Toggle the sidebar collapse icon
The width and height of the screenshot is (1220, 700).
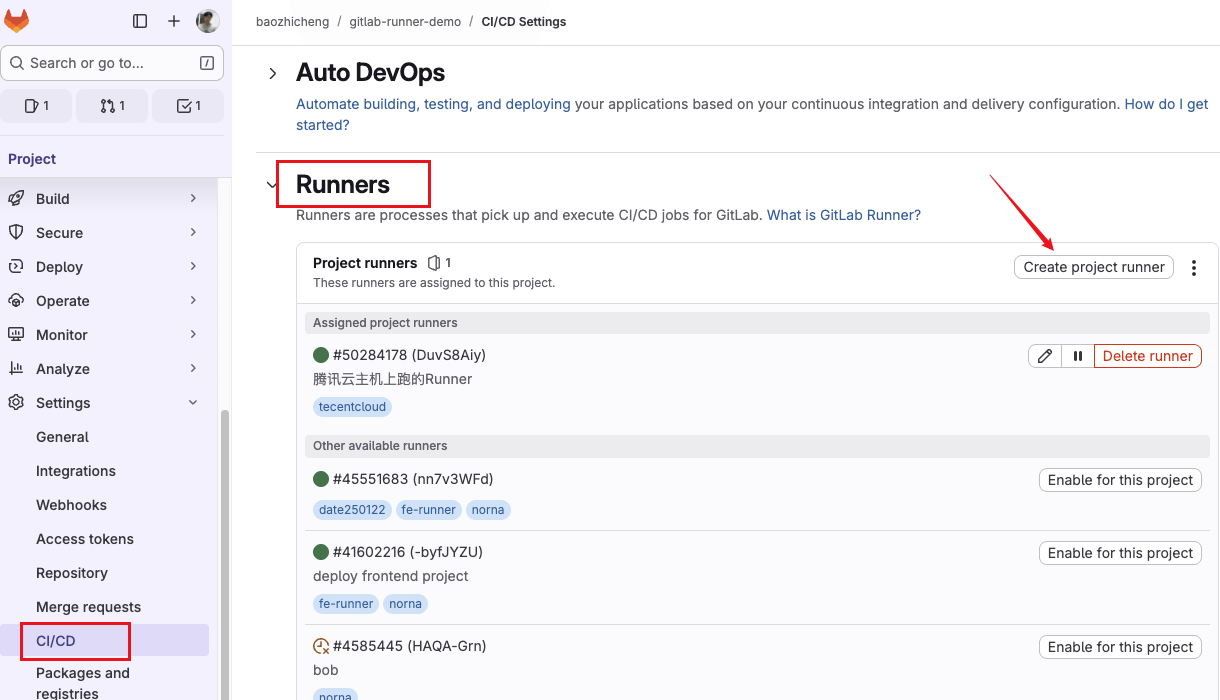click(x=140, y=21)
